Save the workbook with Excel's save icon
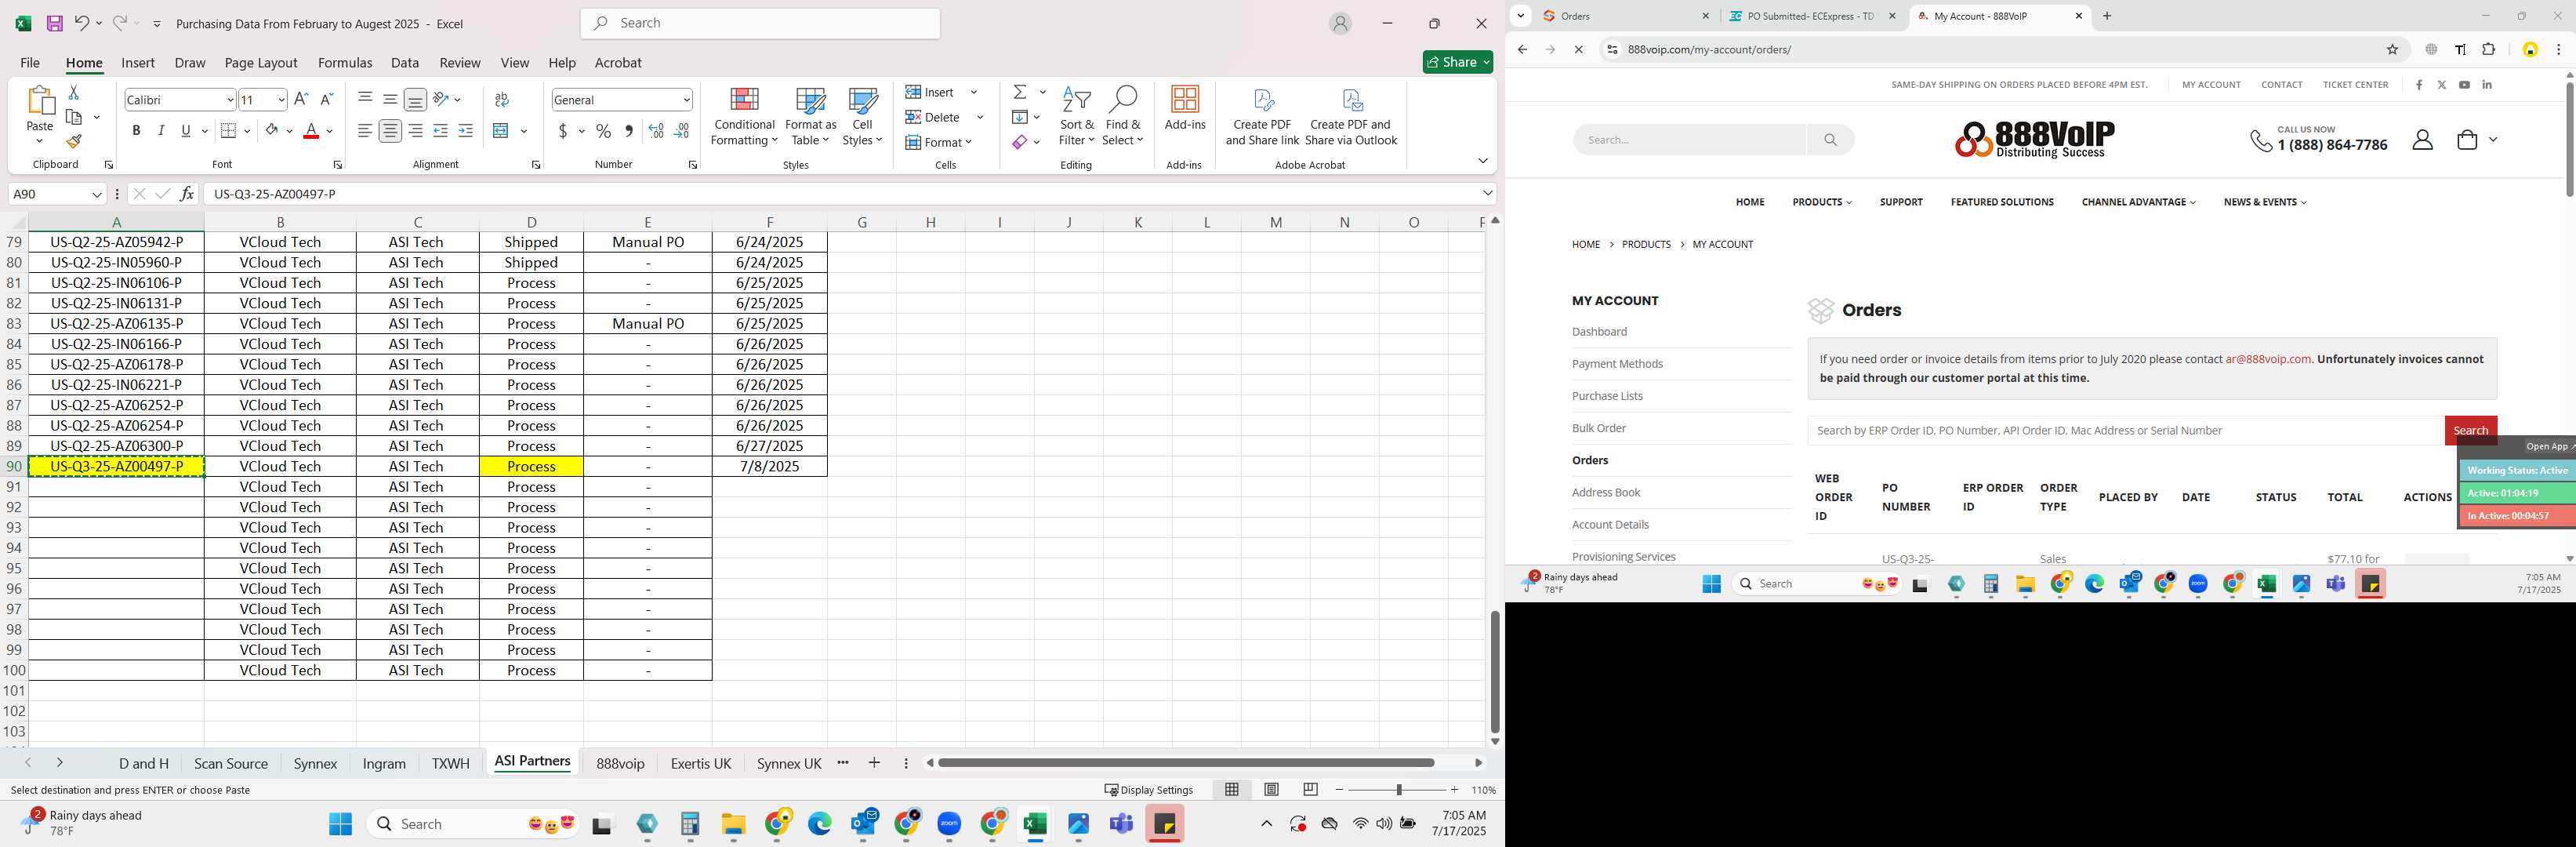2576x847 pixels. pyautogui.click(x=54, y=23)
